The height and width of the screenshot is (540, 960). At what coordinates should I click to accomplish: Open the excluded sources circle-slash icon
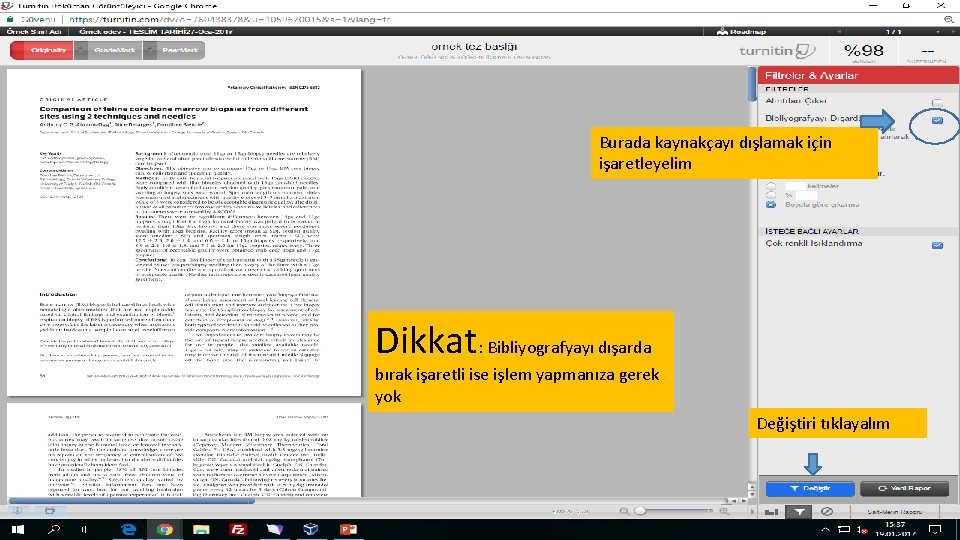point(827,512)
